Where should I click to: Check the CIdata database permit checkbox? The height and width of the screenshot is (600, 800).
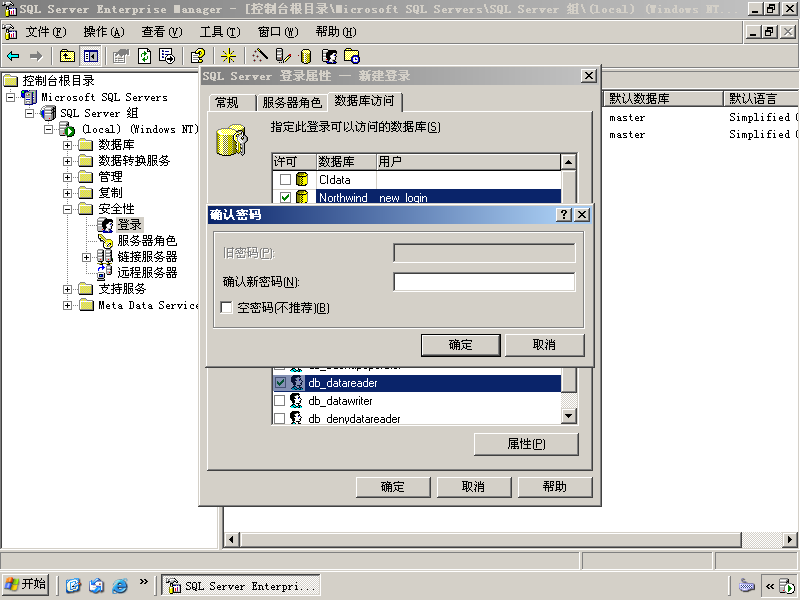tap(285, 180)
